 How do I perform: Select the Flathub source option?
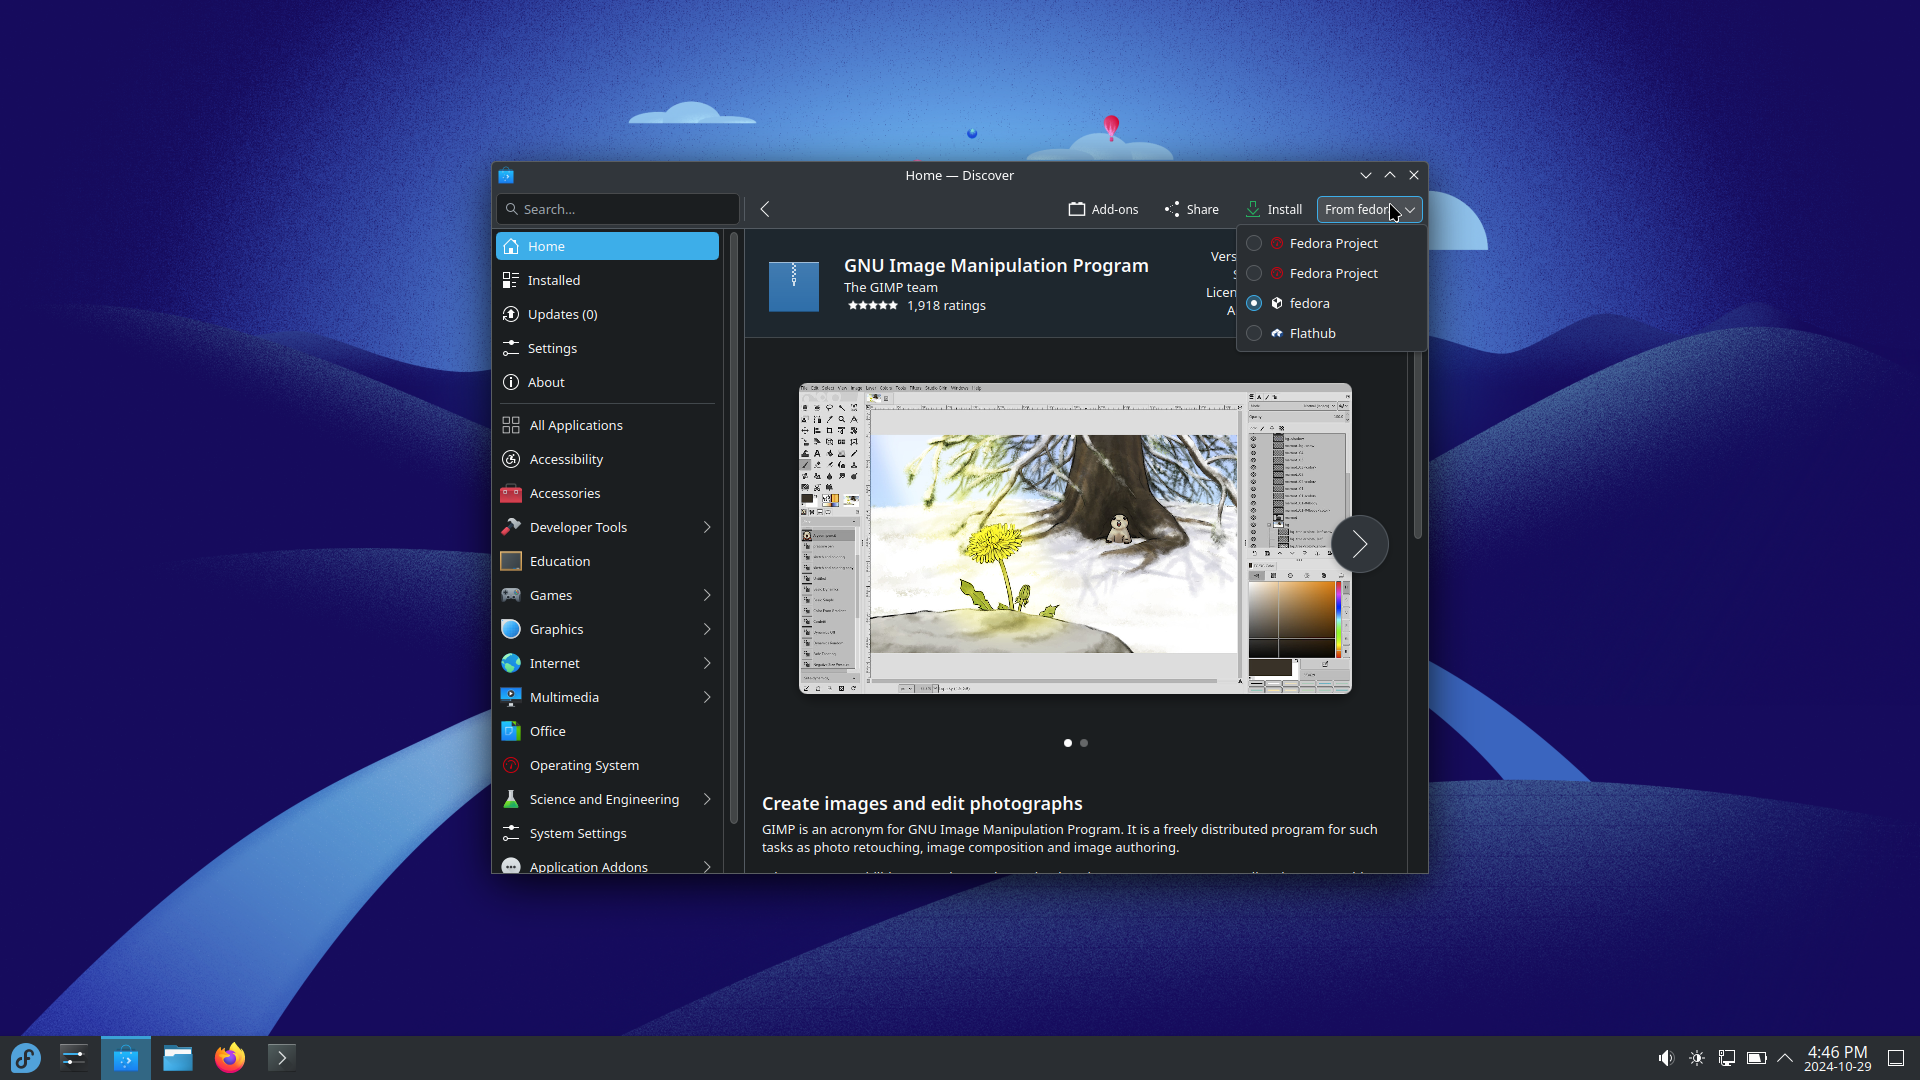point(1332,333)
